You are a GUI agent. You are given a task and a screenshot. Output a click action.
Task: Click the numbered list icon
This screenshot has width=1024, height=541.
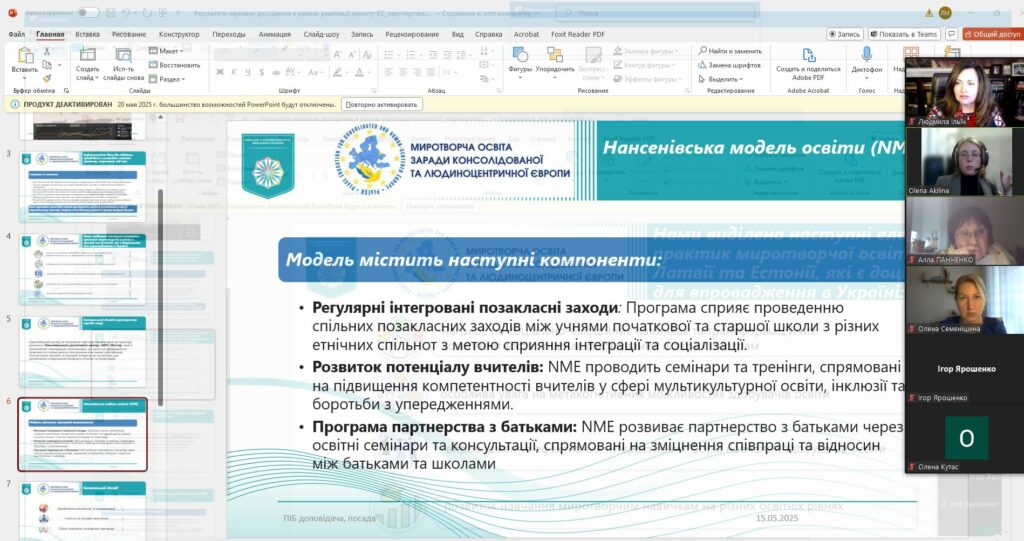411,54
